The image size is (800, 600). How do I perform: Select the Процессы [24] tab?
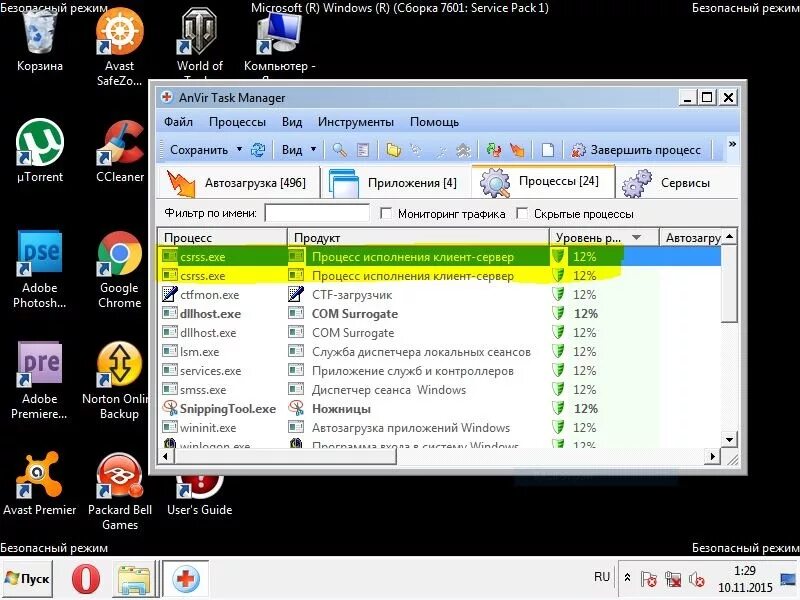[543, 181]
